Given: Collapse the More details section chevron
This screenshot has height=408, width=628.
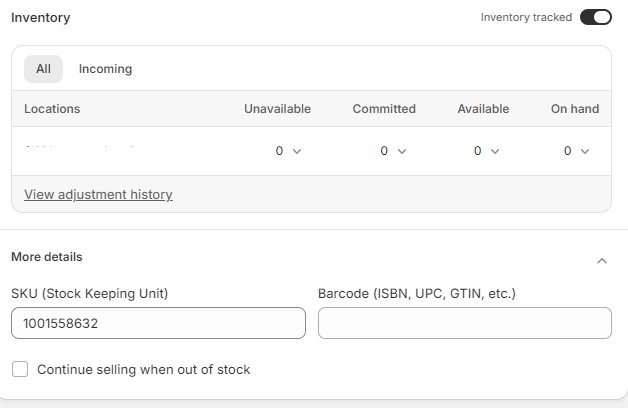Looking at the screenshot, I should 601,260.
